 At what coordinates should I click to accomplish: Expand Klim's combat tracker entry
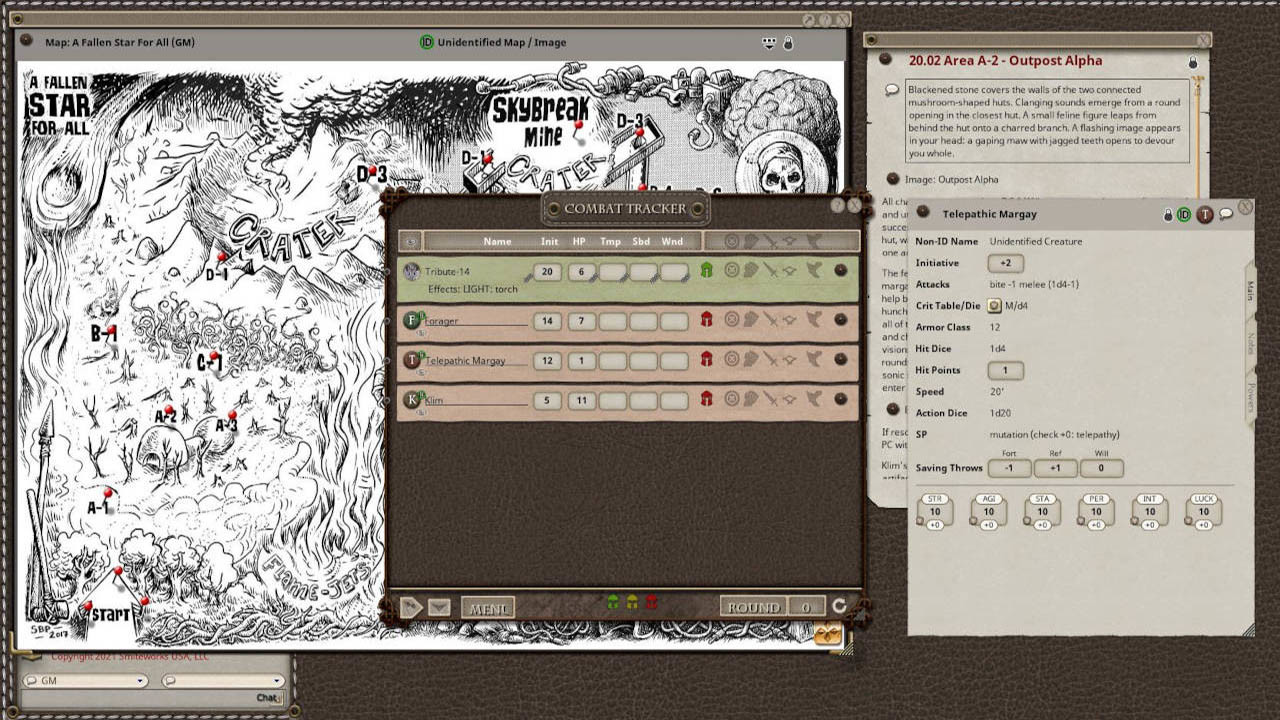(419, 410)
